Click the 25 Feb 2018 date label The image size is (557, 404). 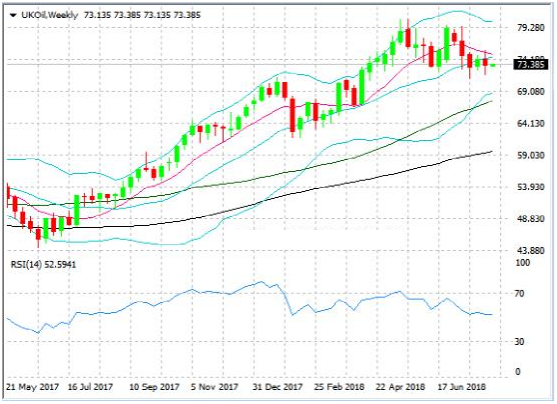339,387
